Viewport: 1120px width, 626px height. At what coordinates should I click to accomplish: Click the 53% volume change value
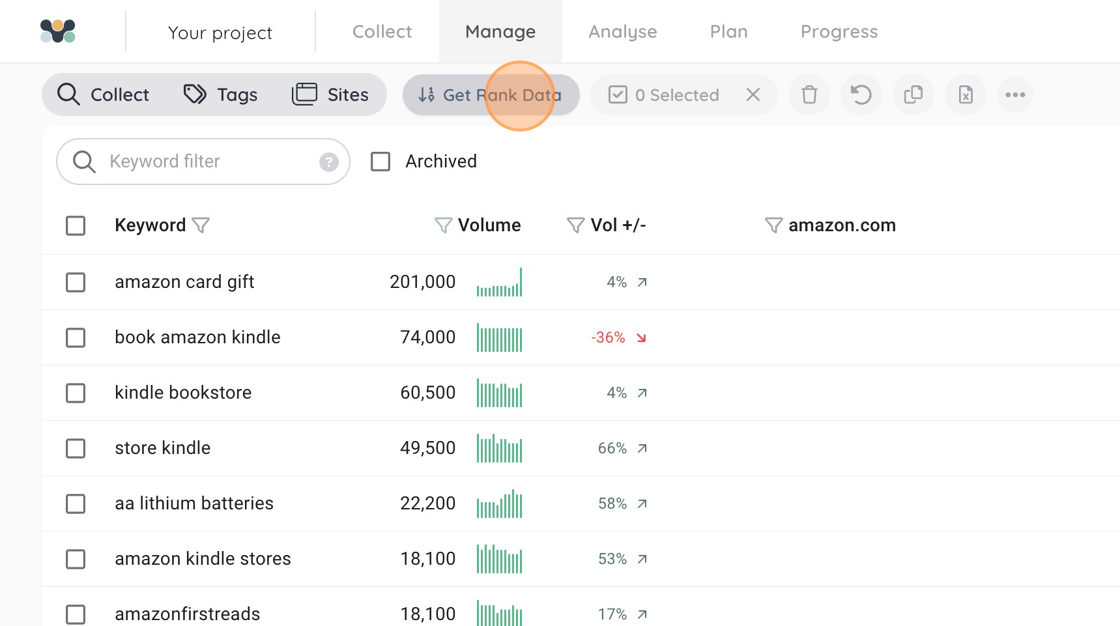[x=612, y=559]
